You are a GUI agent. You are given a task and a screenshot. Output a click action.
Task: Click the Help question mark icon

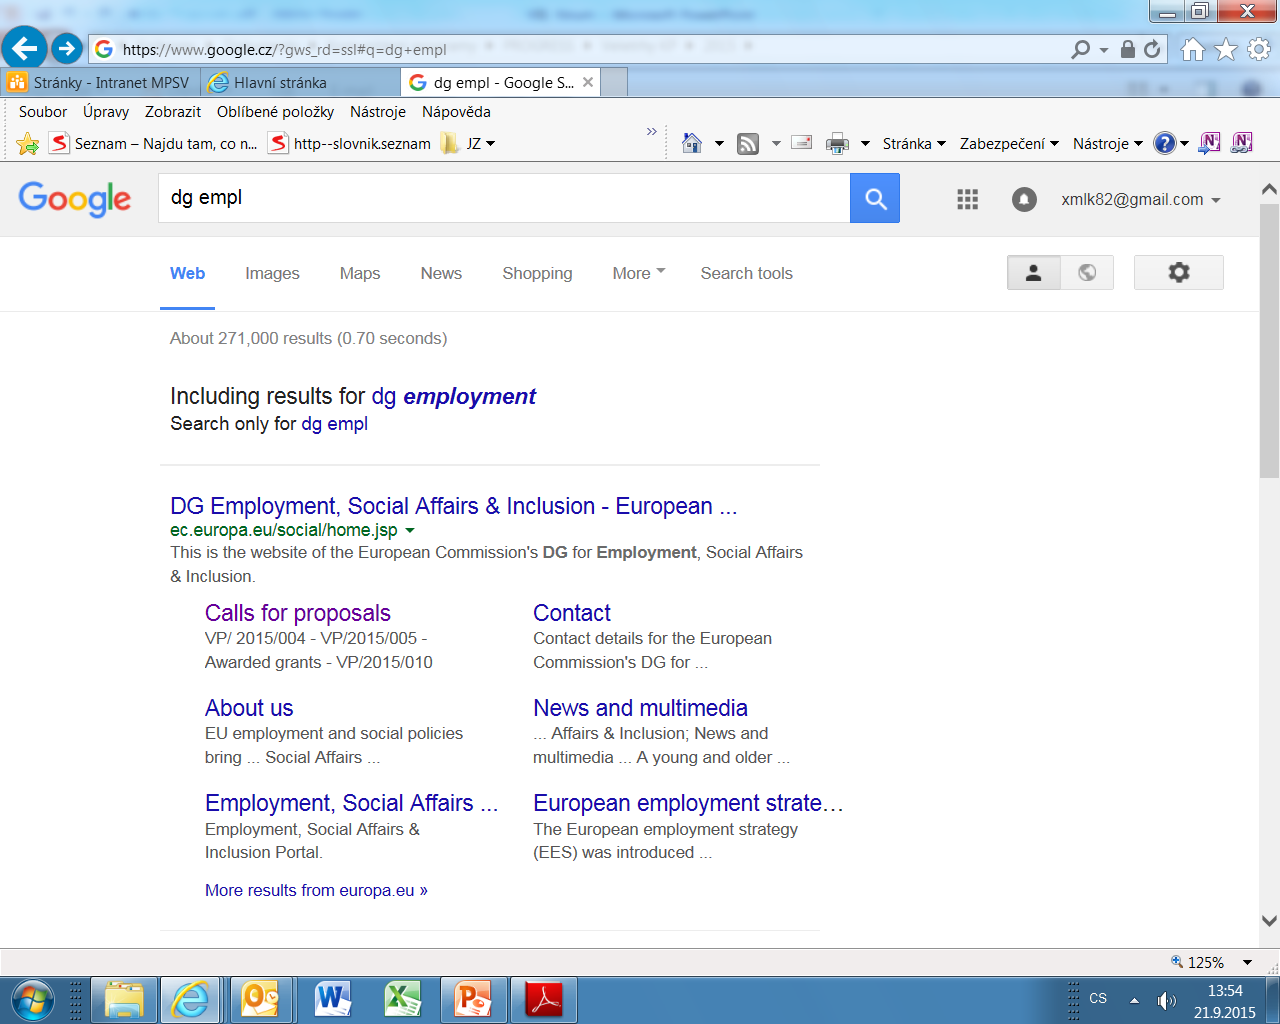(1164, 143)
